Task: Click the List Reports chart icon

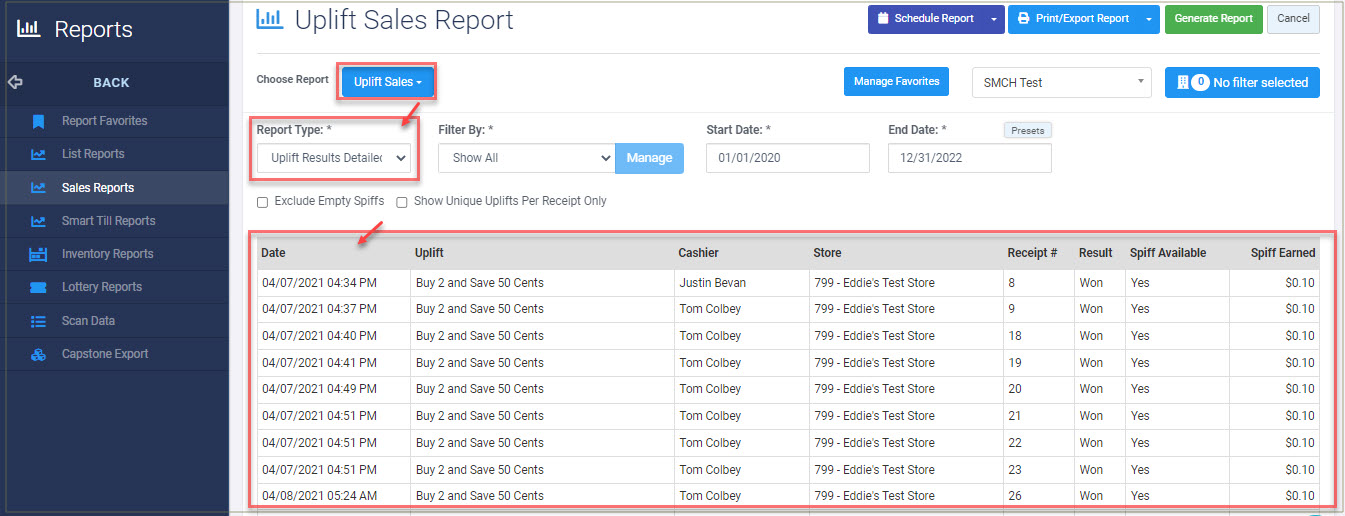Action: click(x=38, y=154)
